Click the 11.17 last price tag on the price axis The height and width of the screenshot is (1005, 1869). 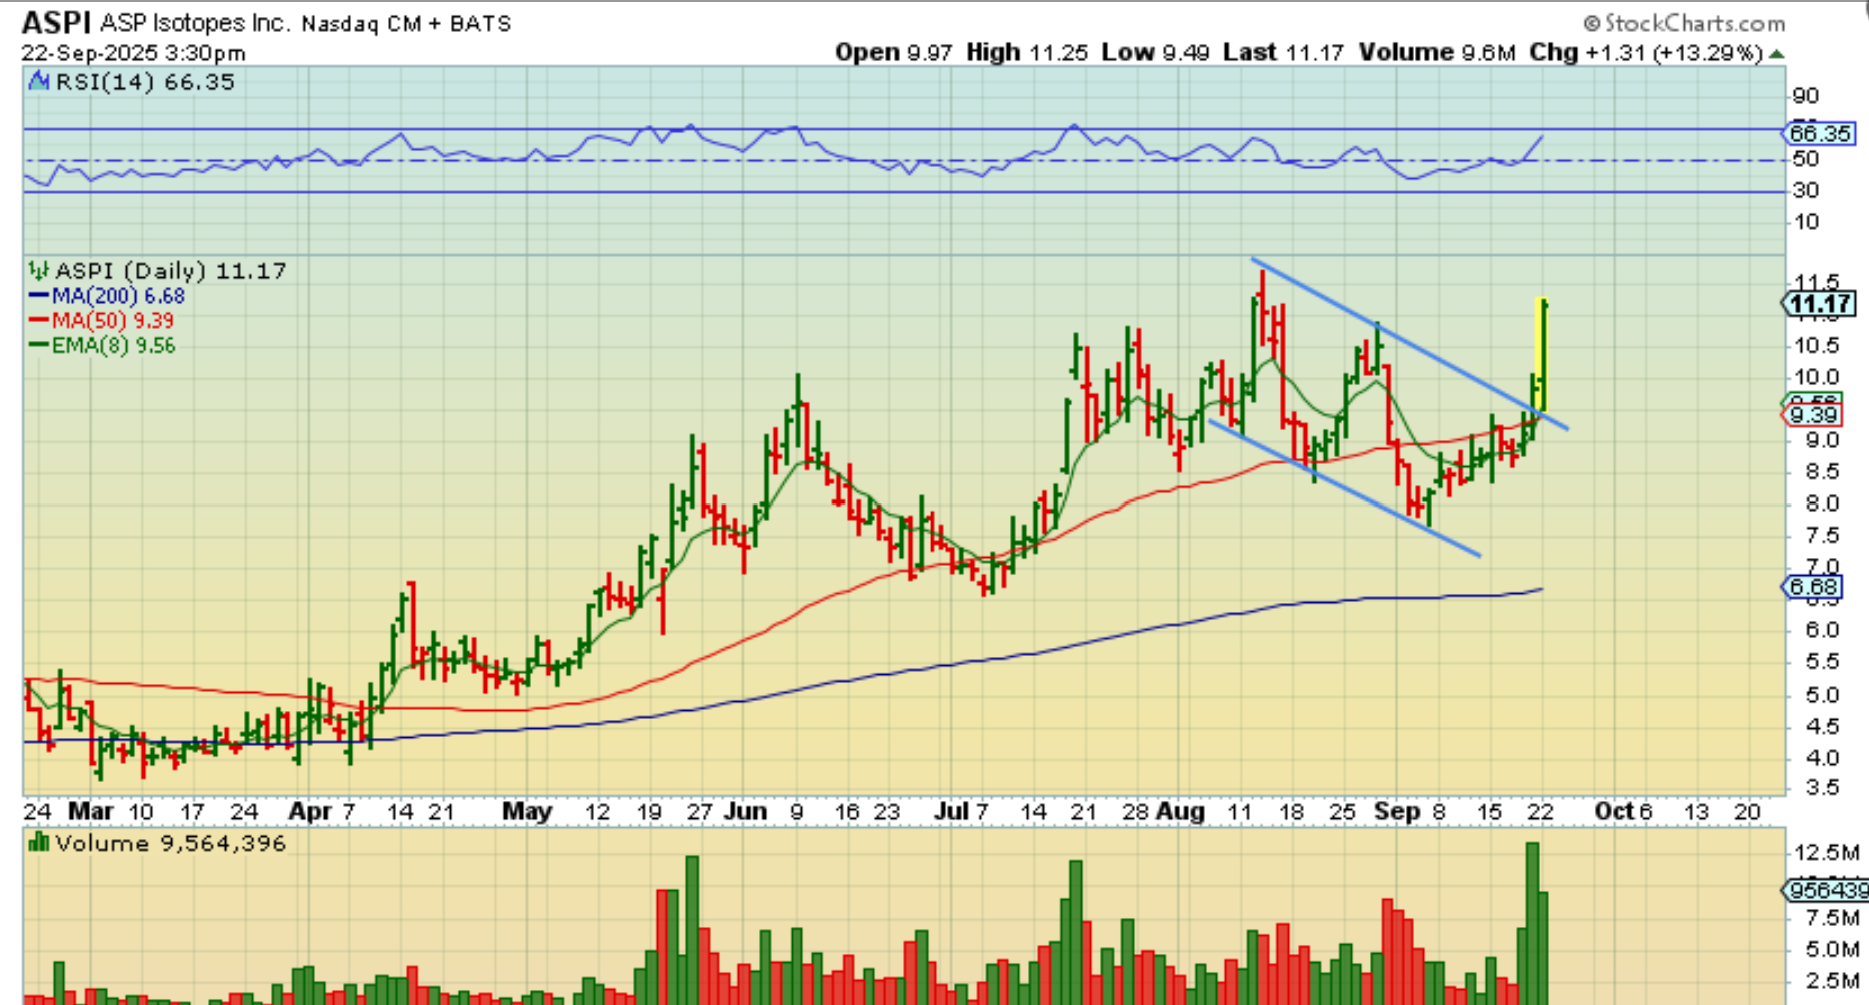tap(1820, 305)
